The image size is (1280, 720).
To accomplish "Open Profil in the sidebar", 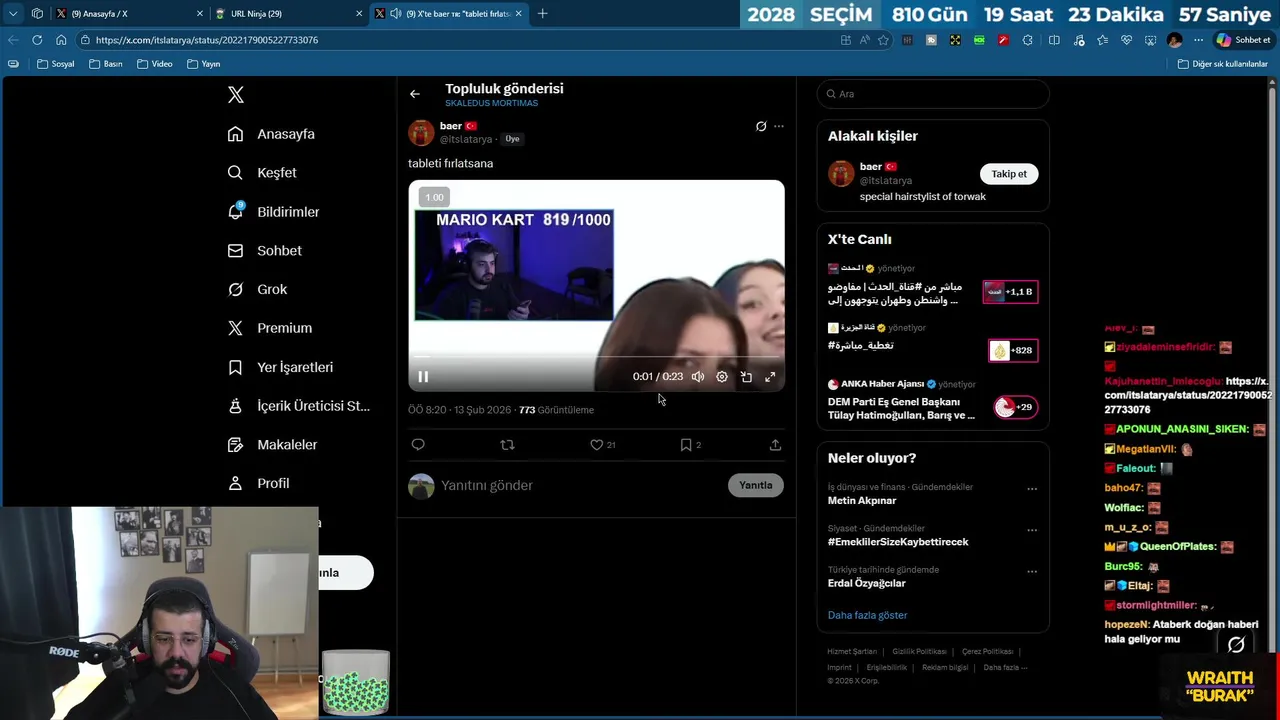I will (x=258, y=483).
